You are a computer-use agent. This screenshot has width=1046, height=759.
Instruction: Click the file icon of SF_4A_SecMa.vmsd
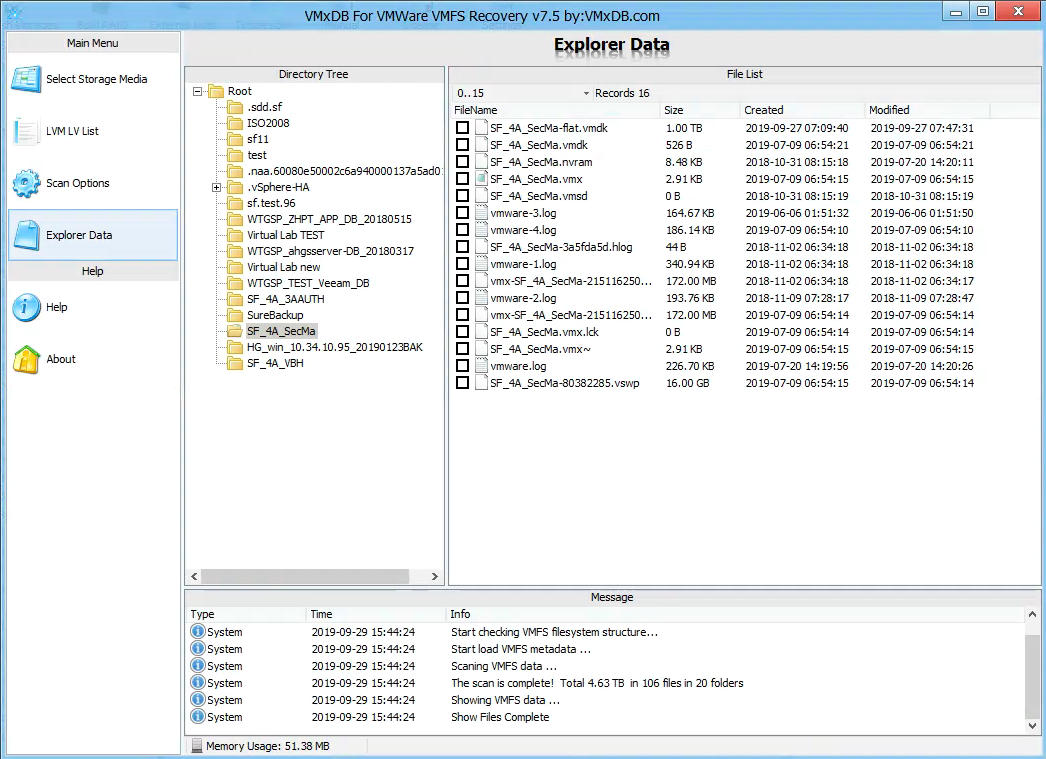pos(481,195)
